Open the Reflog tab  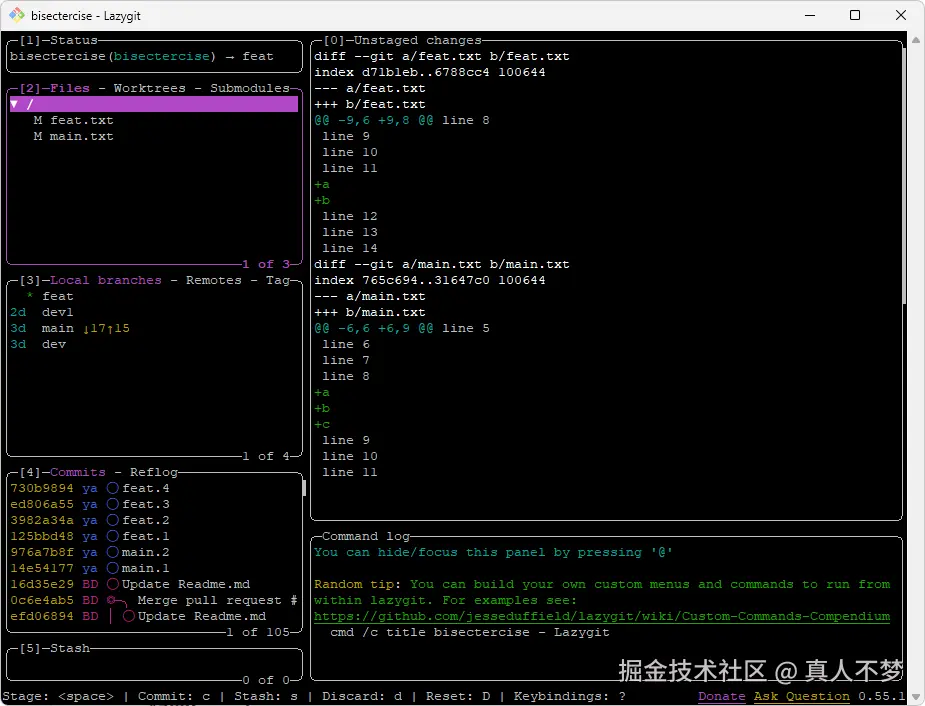[x=153, y=472]
